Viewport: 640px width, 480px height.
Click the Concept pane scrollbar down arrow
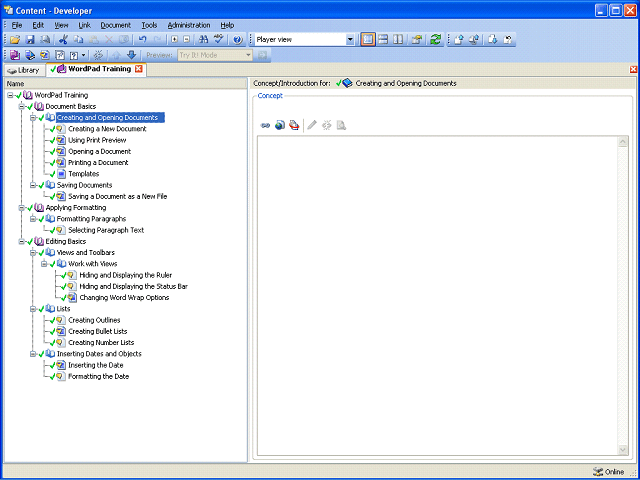[623, 450]
